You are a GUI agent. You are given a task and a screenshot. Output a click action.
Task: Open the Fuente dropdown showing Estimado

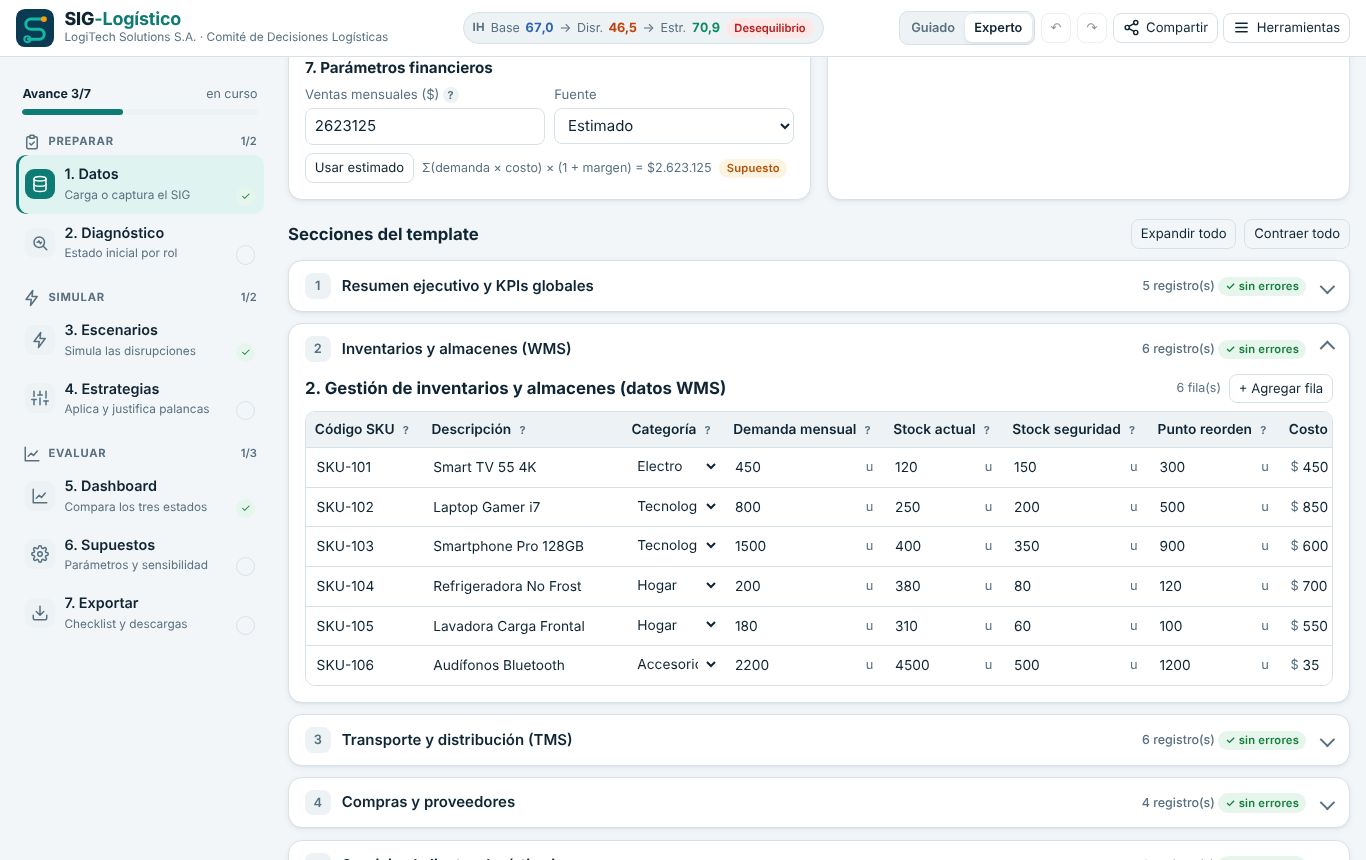pos(674,126)
